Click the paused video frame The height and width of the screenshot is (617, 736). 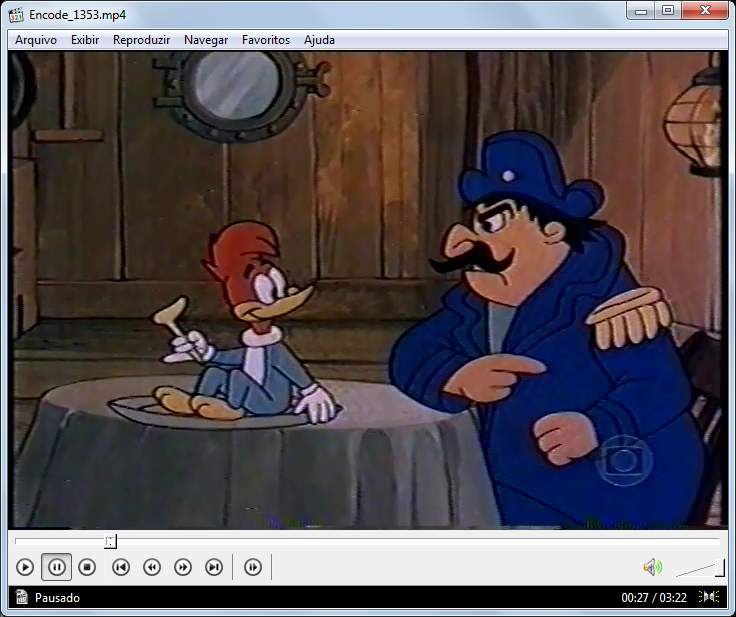[x=368, y=290]
